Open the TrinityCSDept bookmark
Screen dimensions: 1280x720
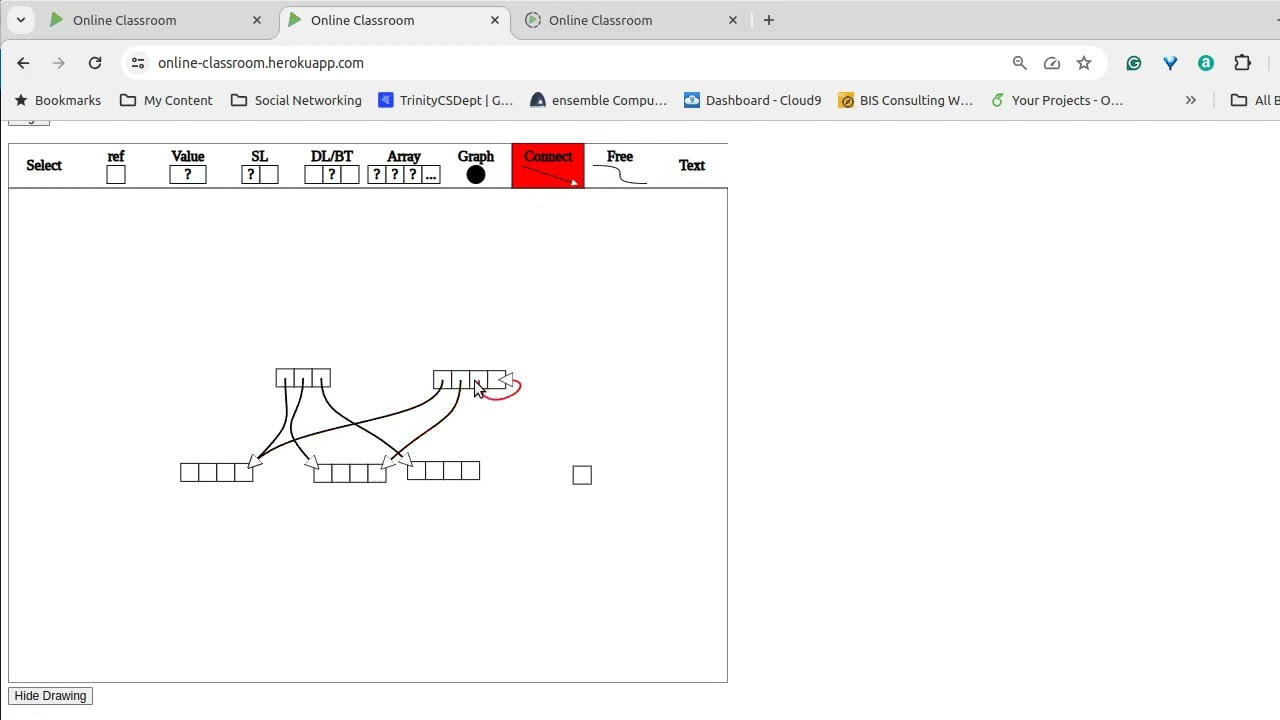pyautogui.click(x=446, y=100)
